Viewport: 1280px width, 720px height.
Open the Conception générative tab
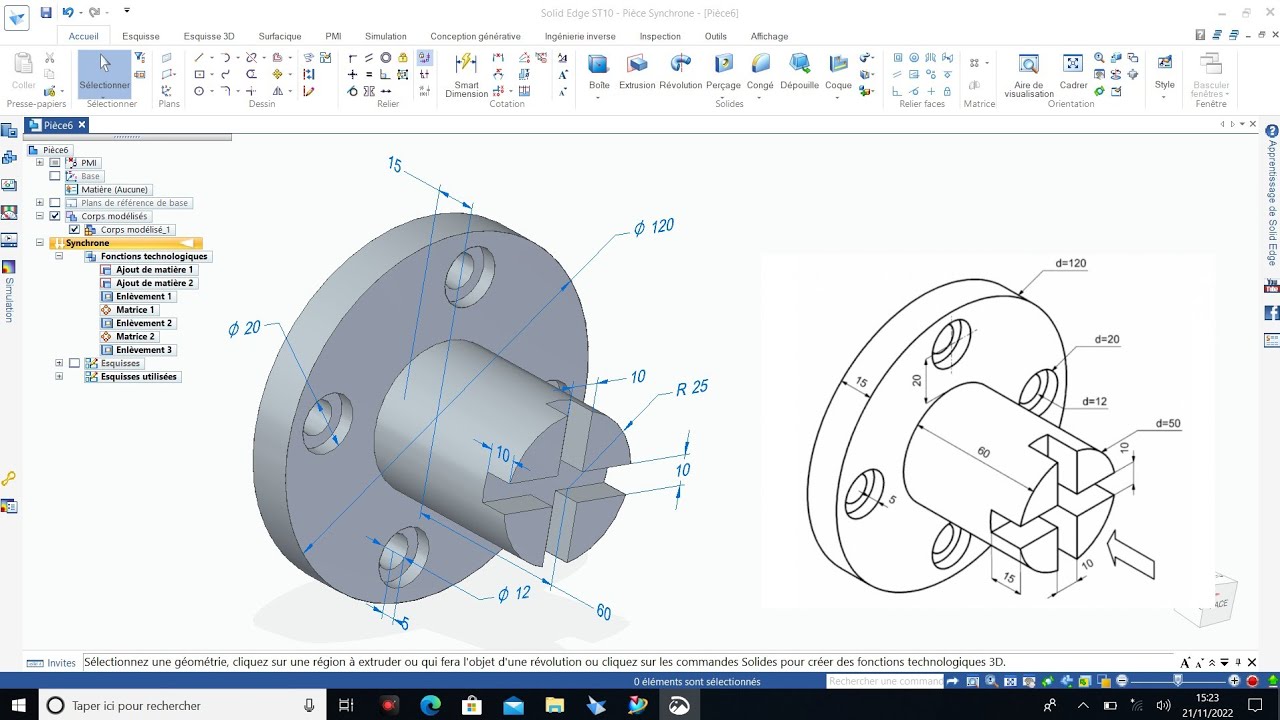point(476,36)
